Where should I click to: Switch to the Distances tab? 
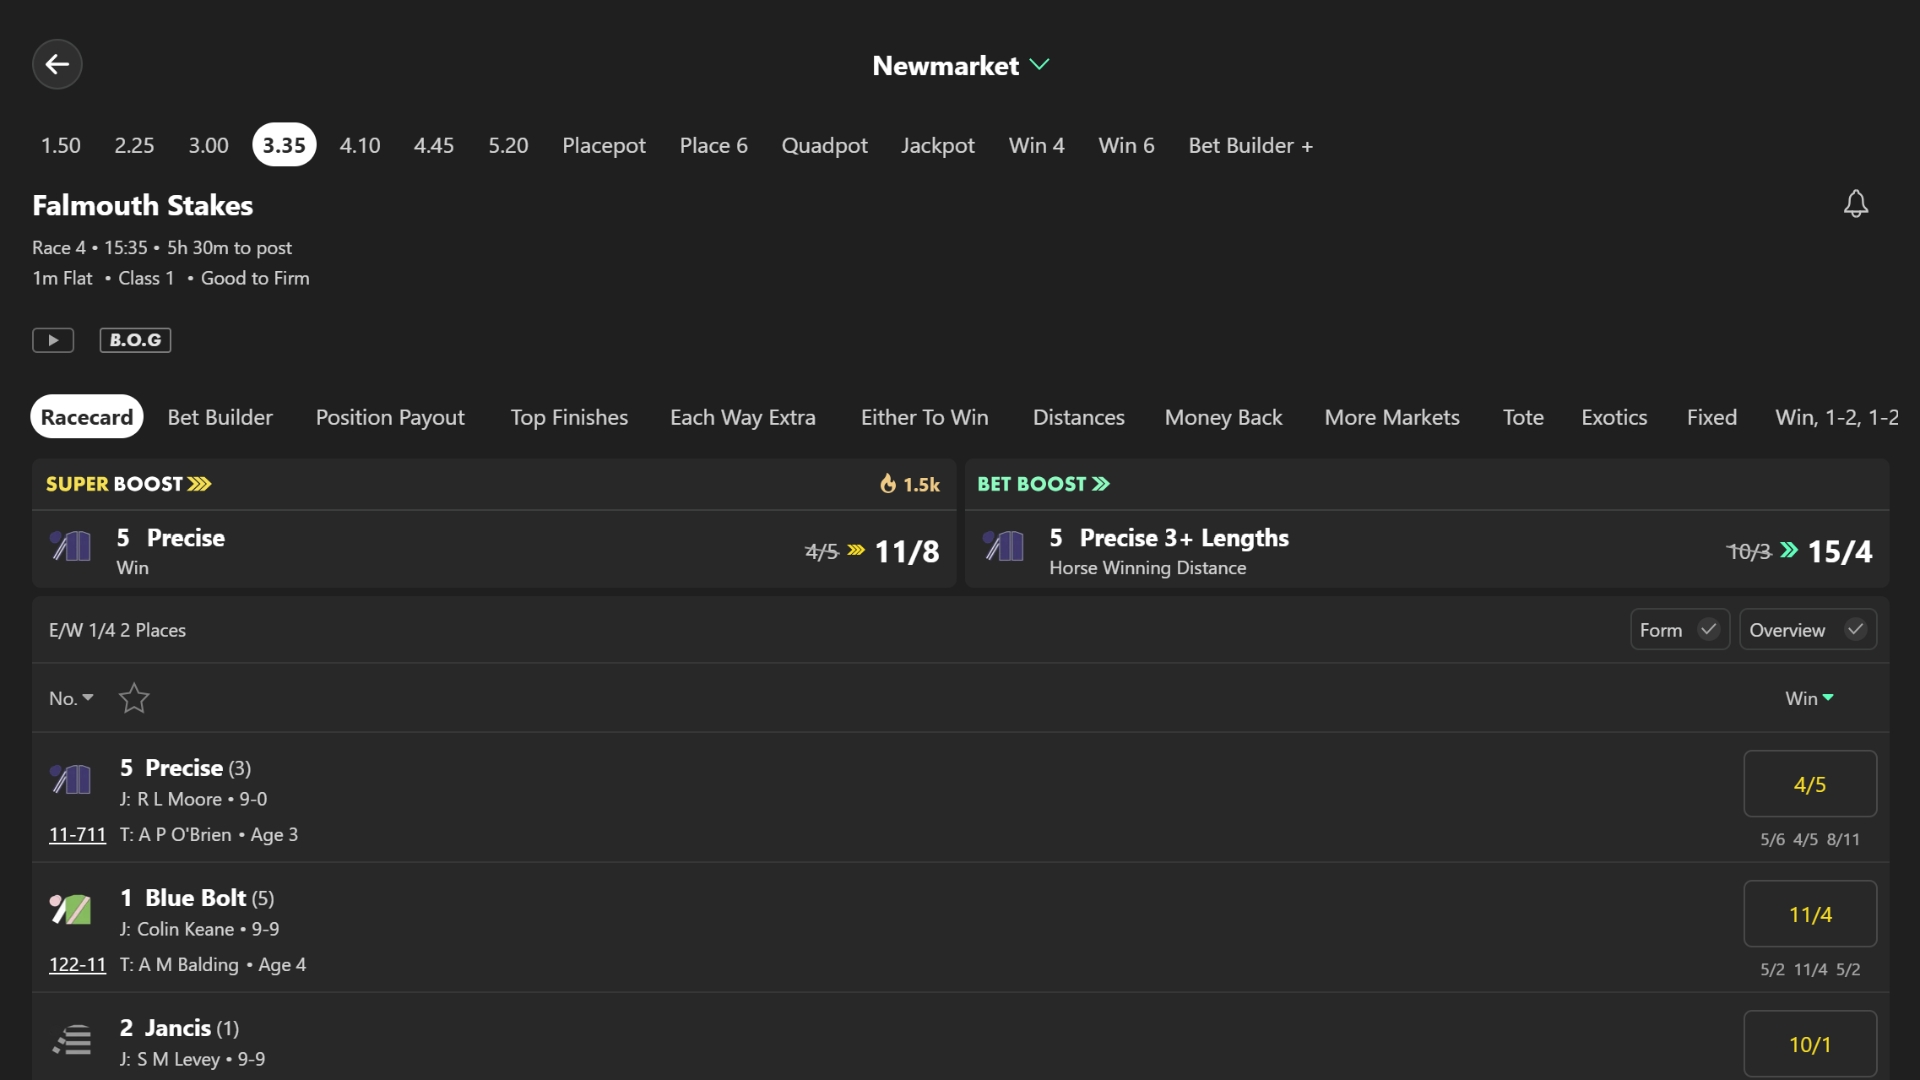tap(1079, 417)
